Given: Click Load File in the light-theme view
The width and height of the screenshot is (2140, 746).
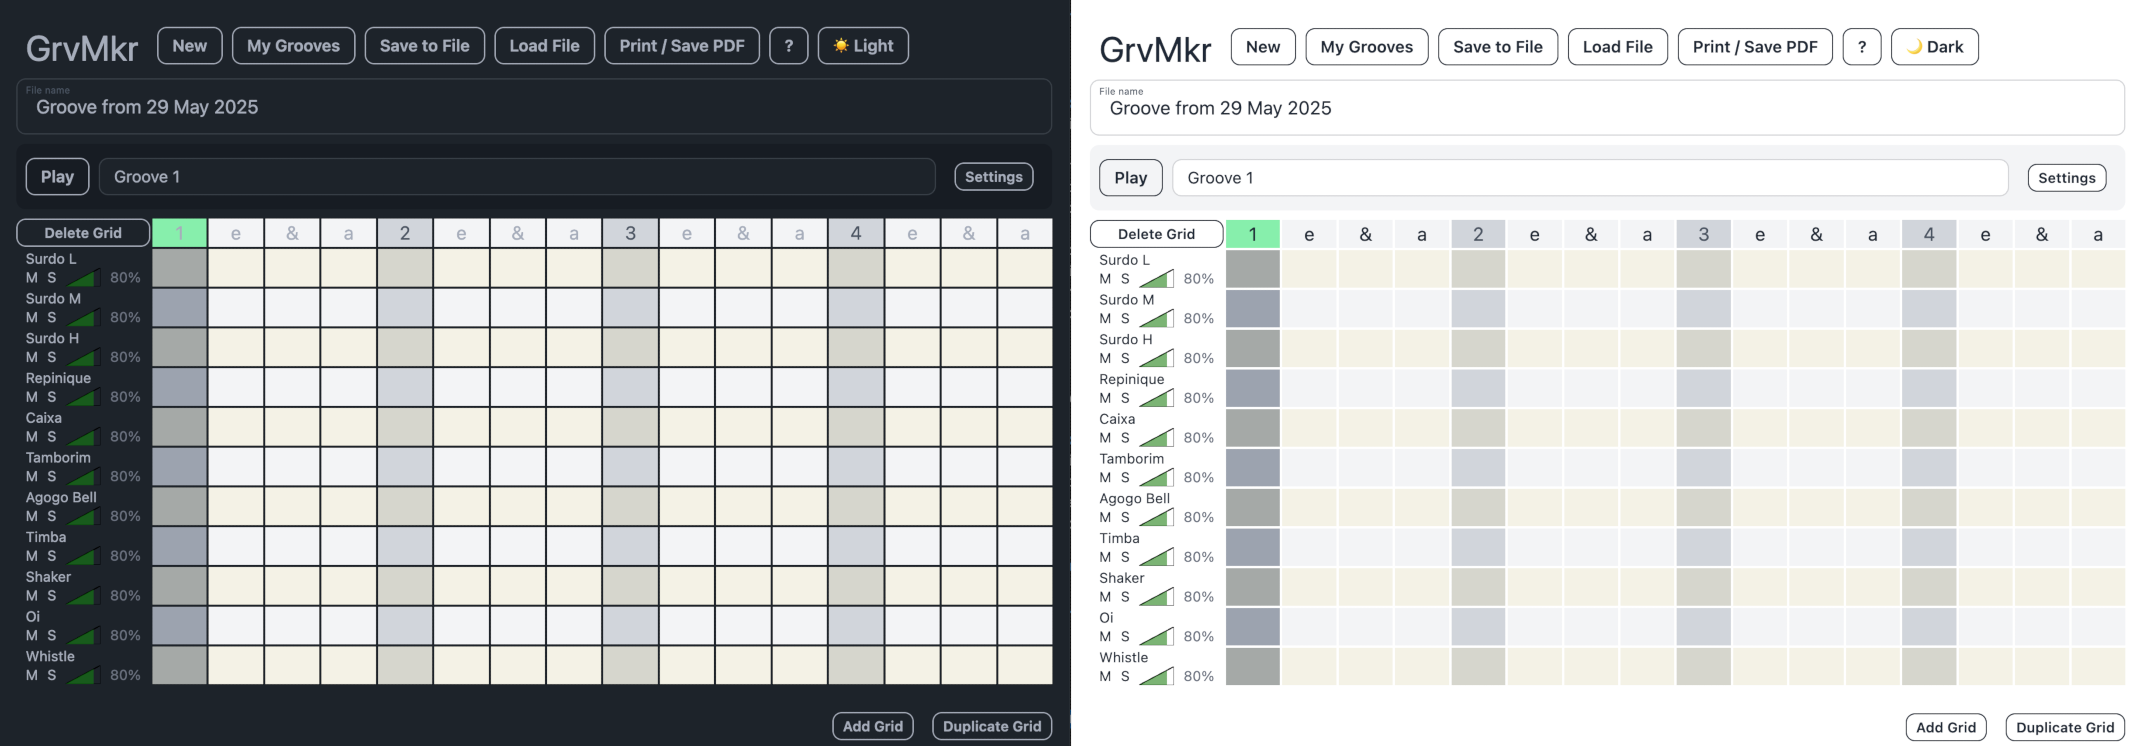Looking at the screenshot, I should click(1618, 47).
